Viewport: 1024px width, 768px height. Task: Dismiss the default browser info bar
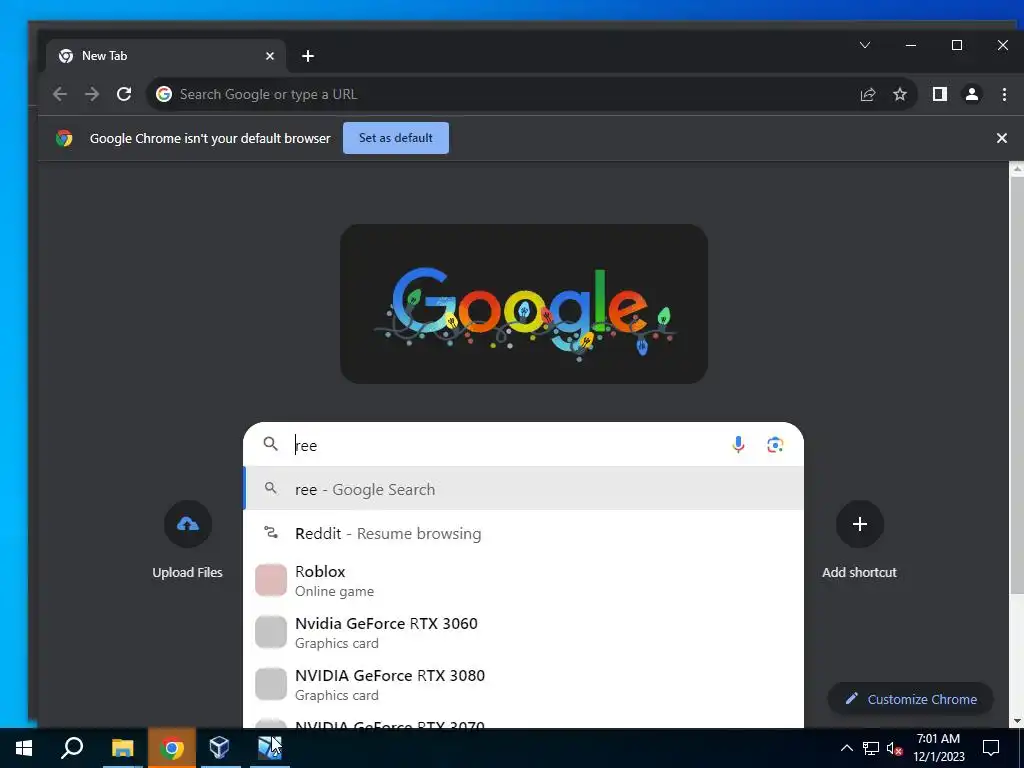tap(1002, 138)
